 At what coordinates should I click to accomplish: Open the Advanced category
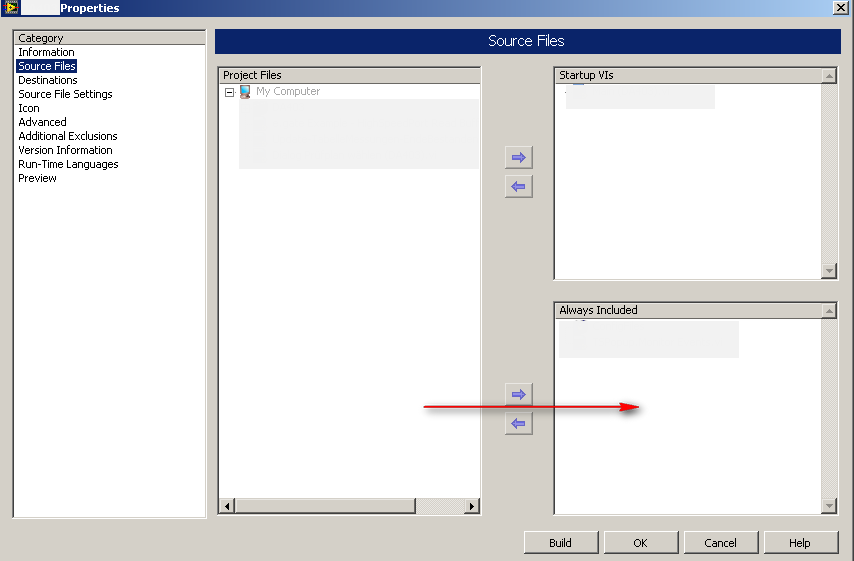pos(42,122)
